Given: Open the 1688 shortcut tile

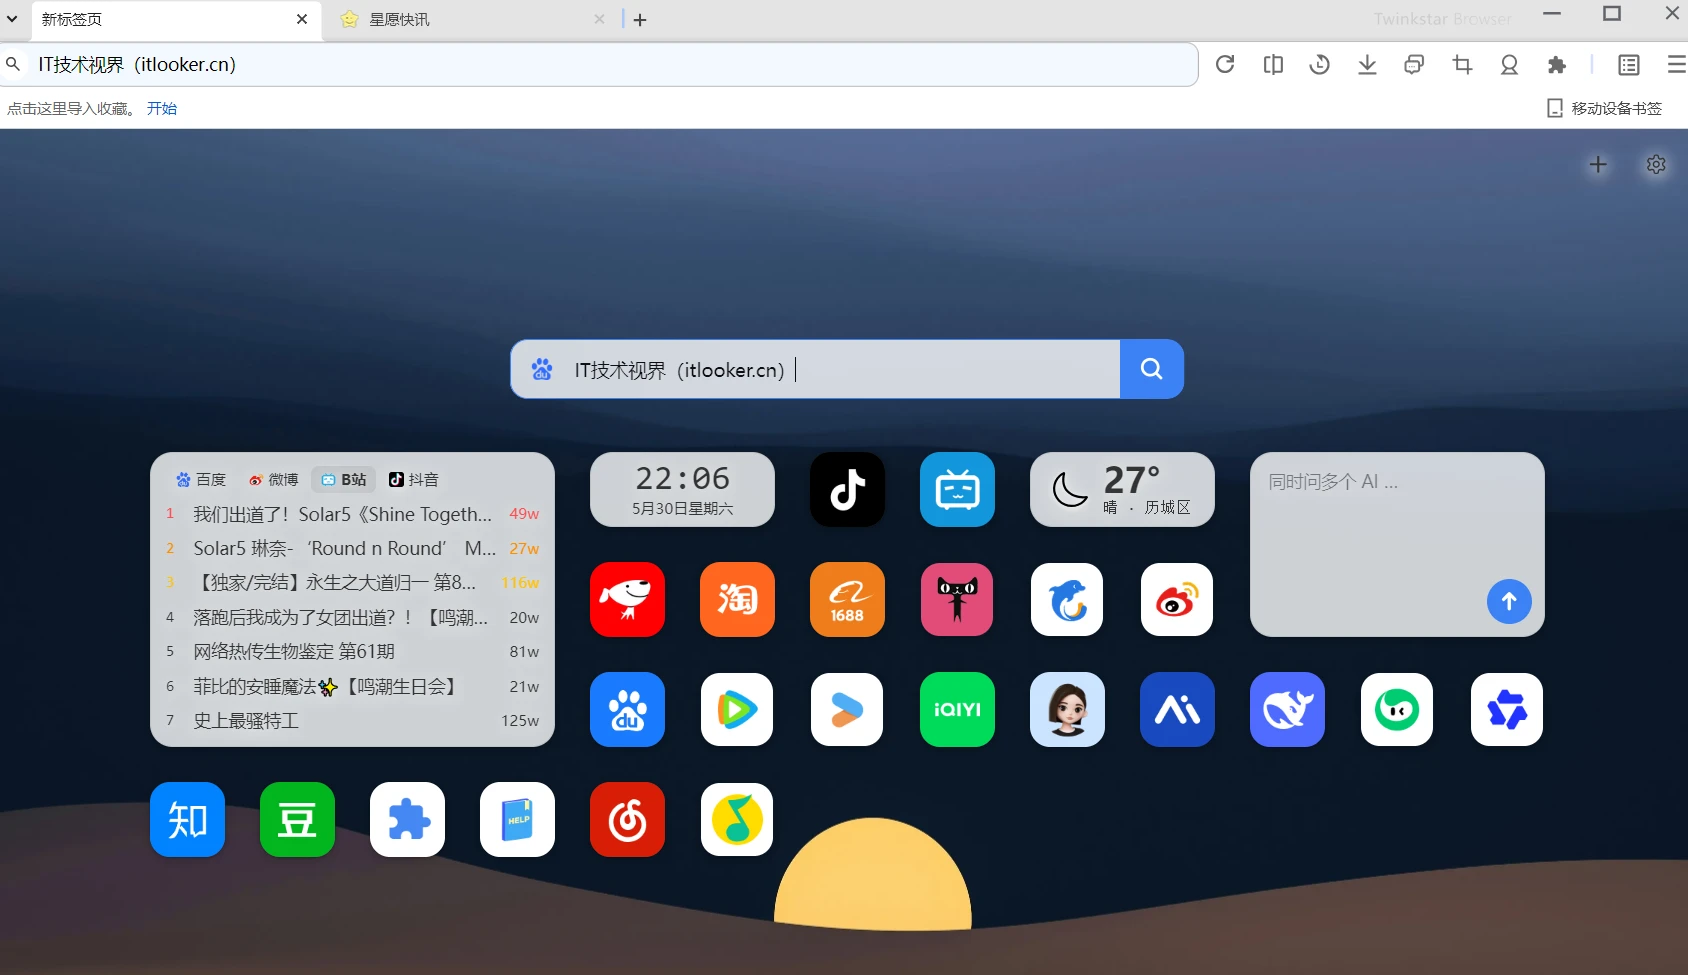Looking at the screenshot, I should pos(847,599).
